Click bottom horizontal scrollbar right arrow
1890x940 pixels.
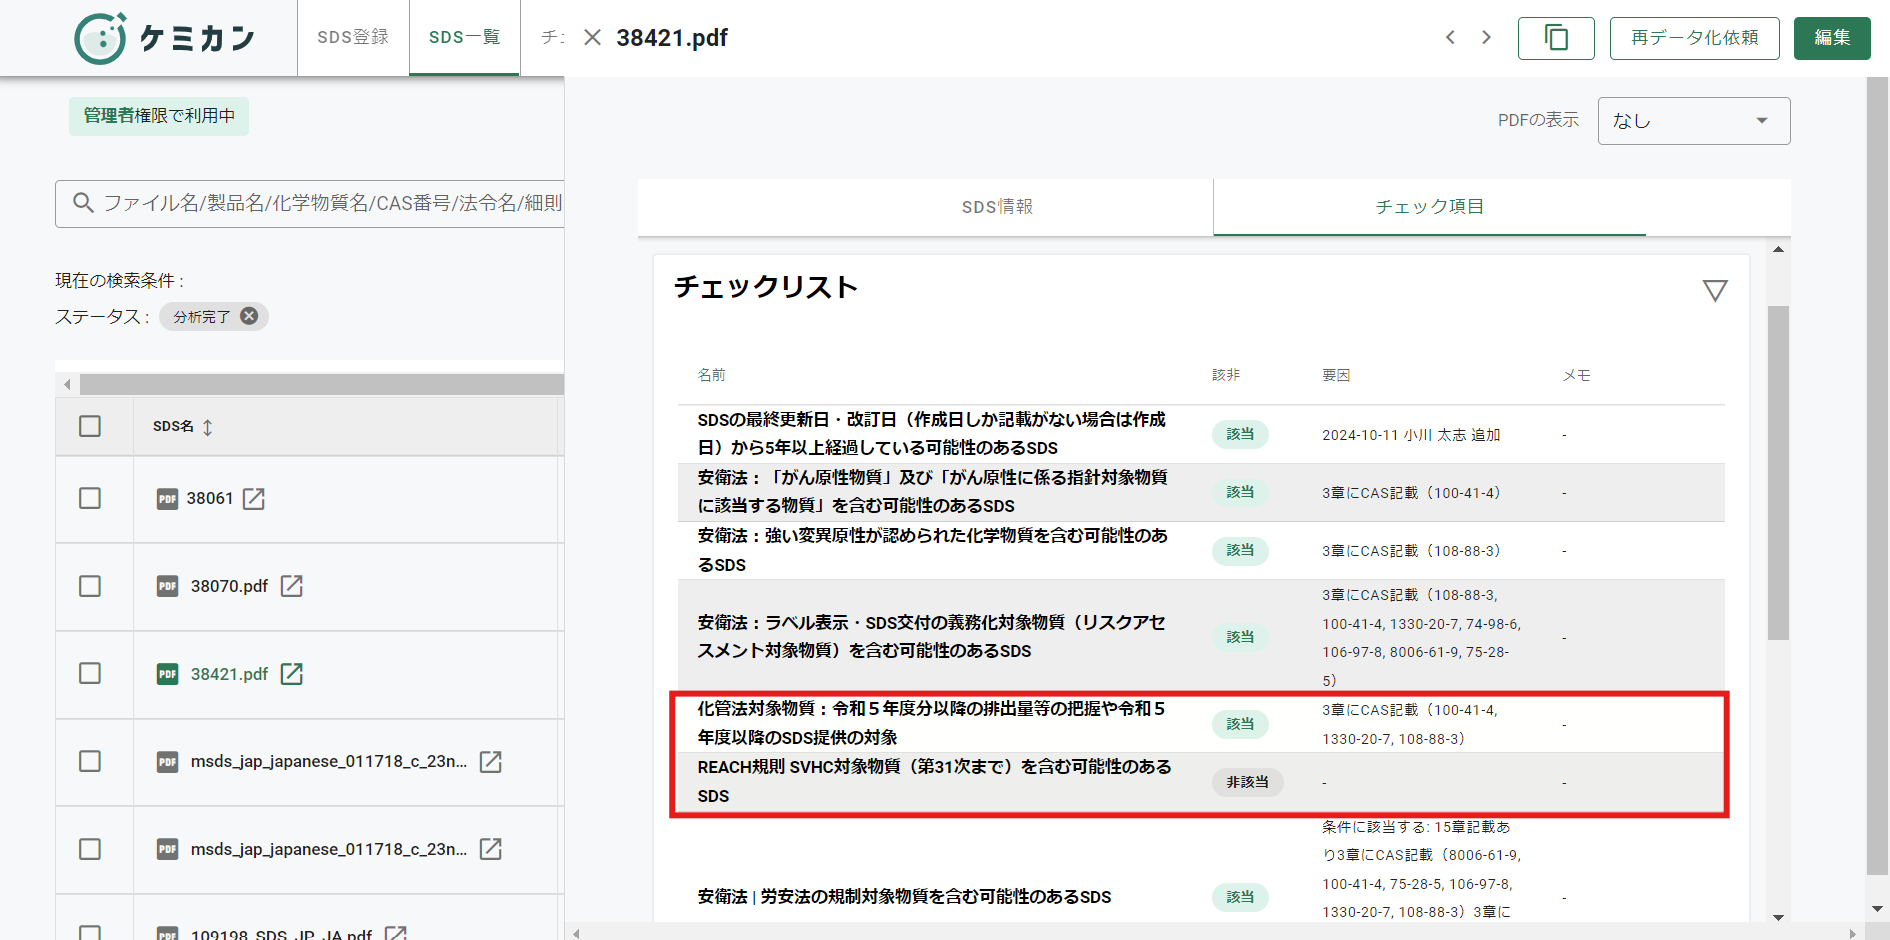[x=1852, y=933]
